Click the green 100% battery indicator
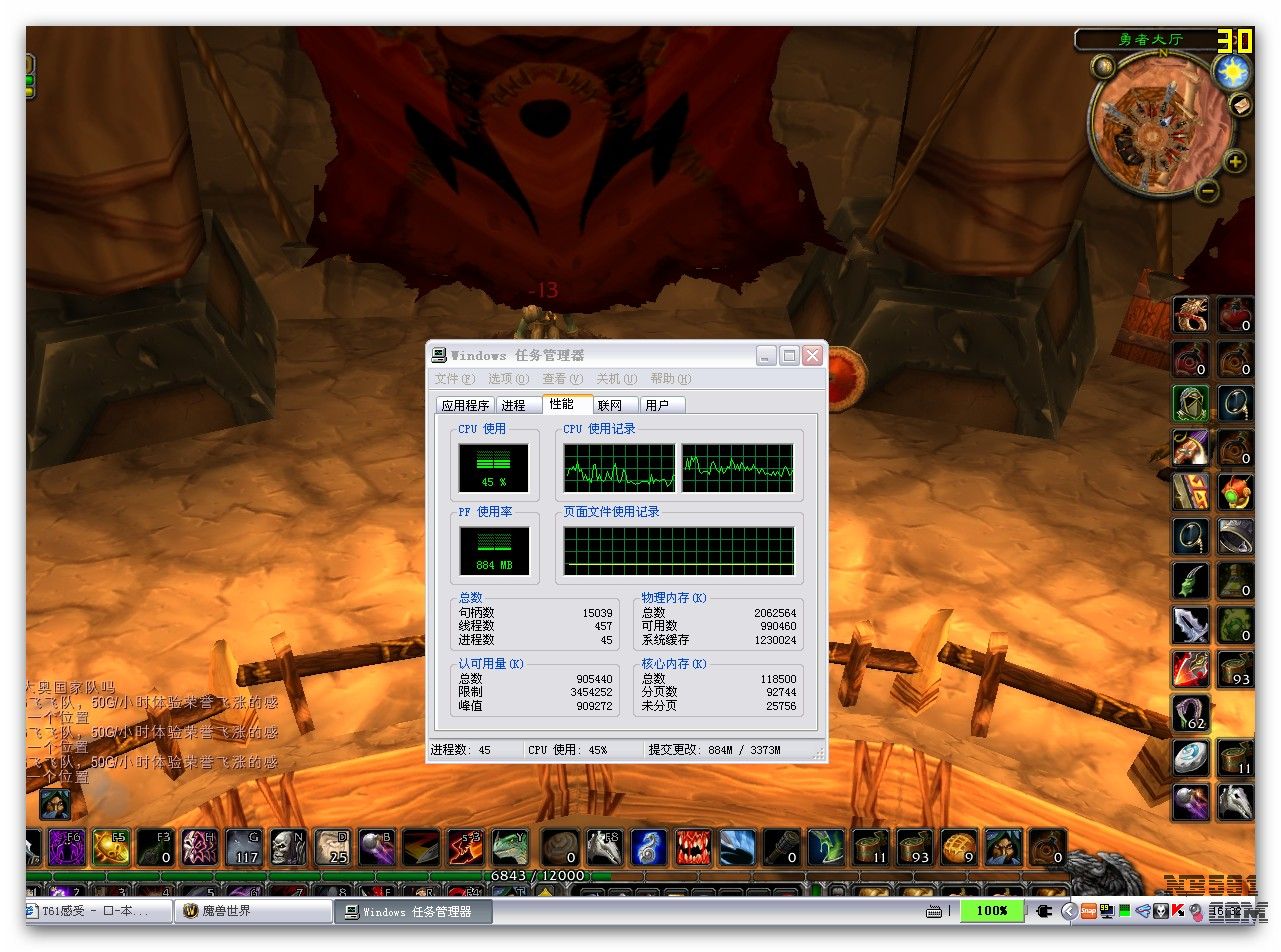The image size is (1281, 952). click(991, 911)
